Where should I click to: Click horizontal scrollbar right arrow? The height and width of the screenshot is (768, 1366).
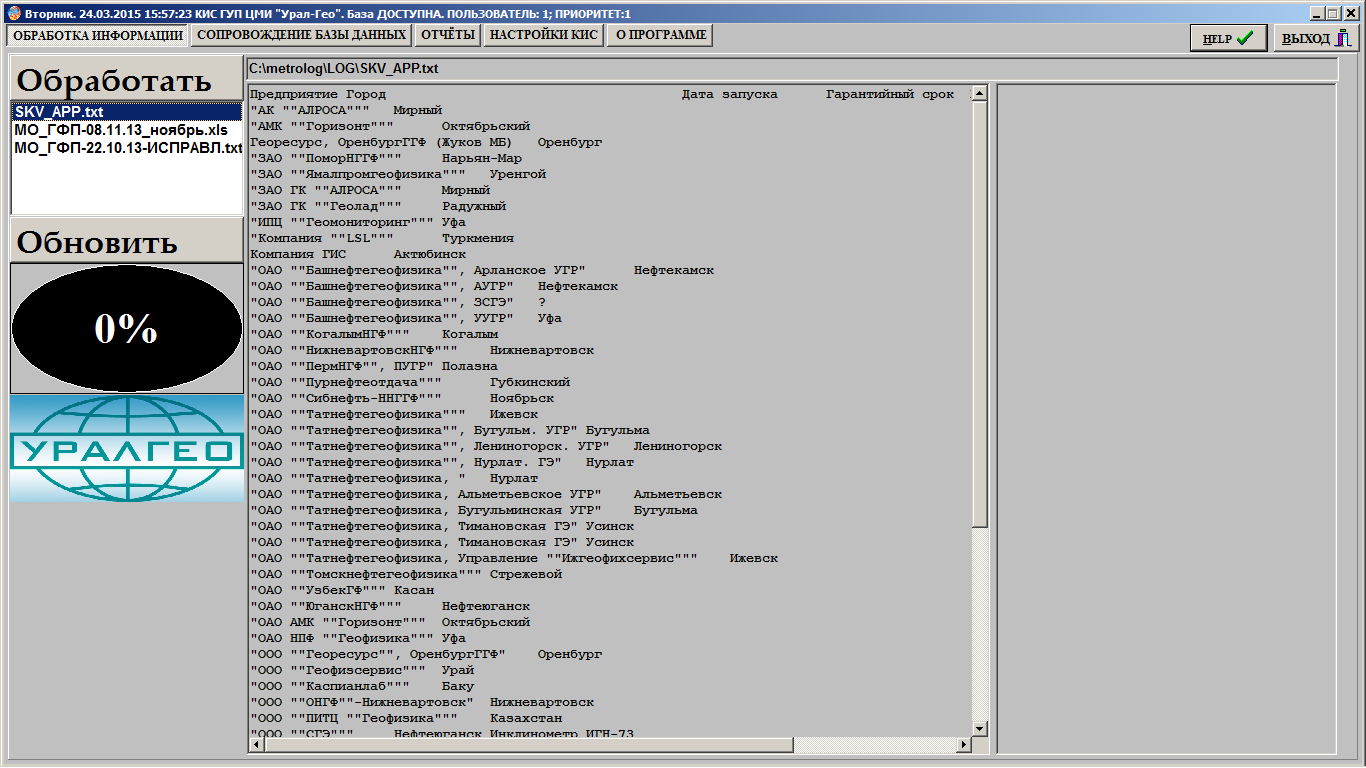point(964,745)
